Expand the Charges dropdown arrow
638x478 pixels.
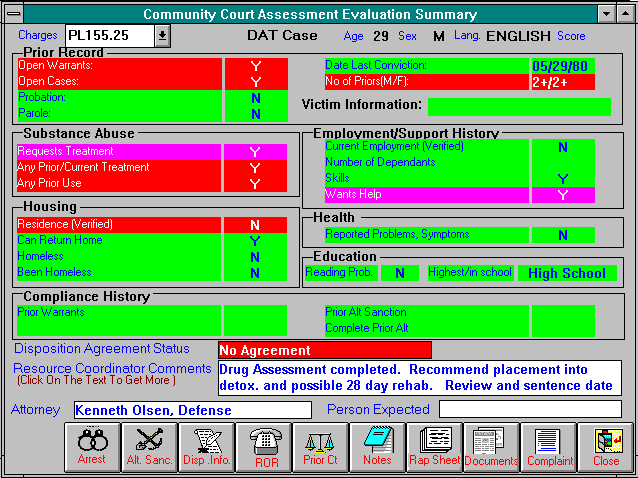click(162, 36)
